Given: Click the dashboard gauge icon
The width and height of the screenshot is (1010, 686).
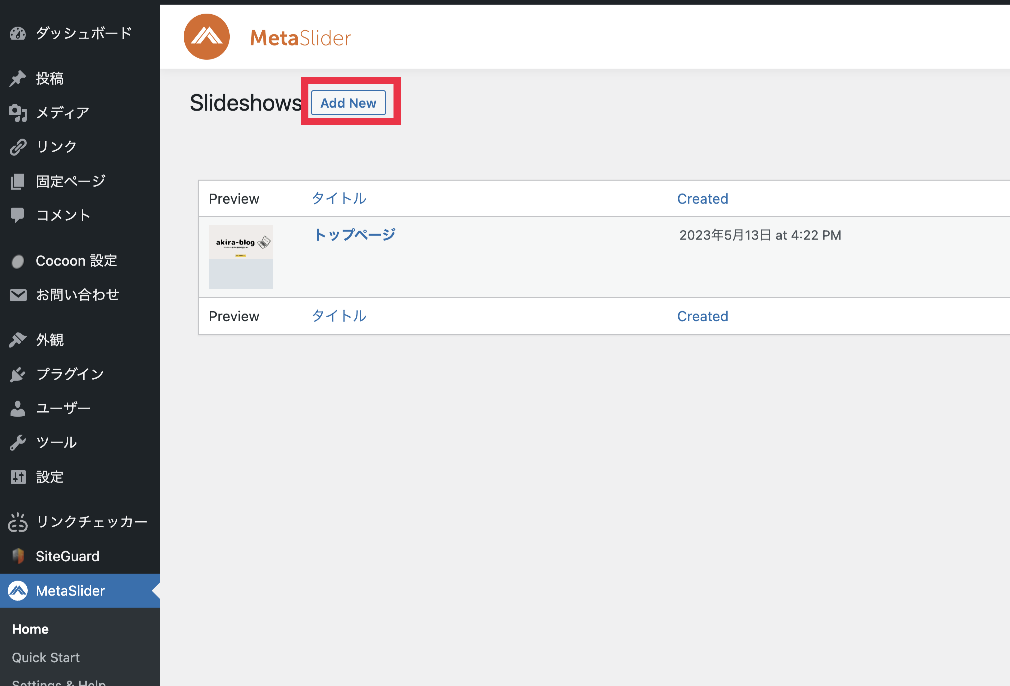Looking at the screenshot, I should 18,33.
